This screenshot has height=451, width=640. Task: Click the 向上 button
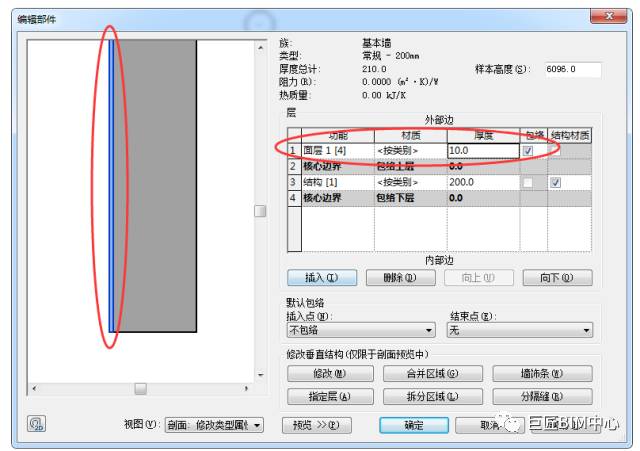point(479,278)
